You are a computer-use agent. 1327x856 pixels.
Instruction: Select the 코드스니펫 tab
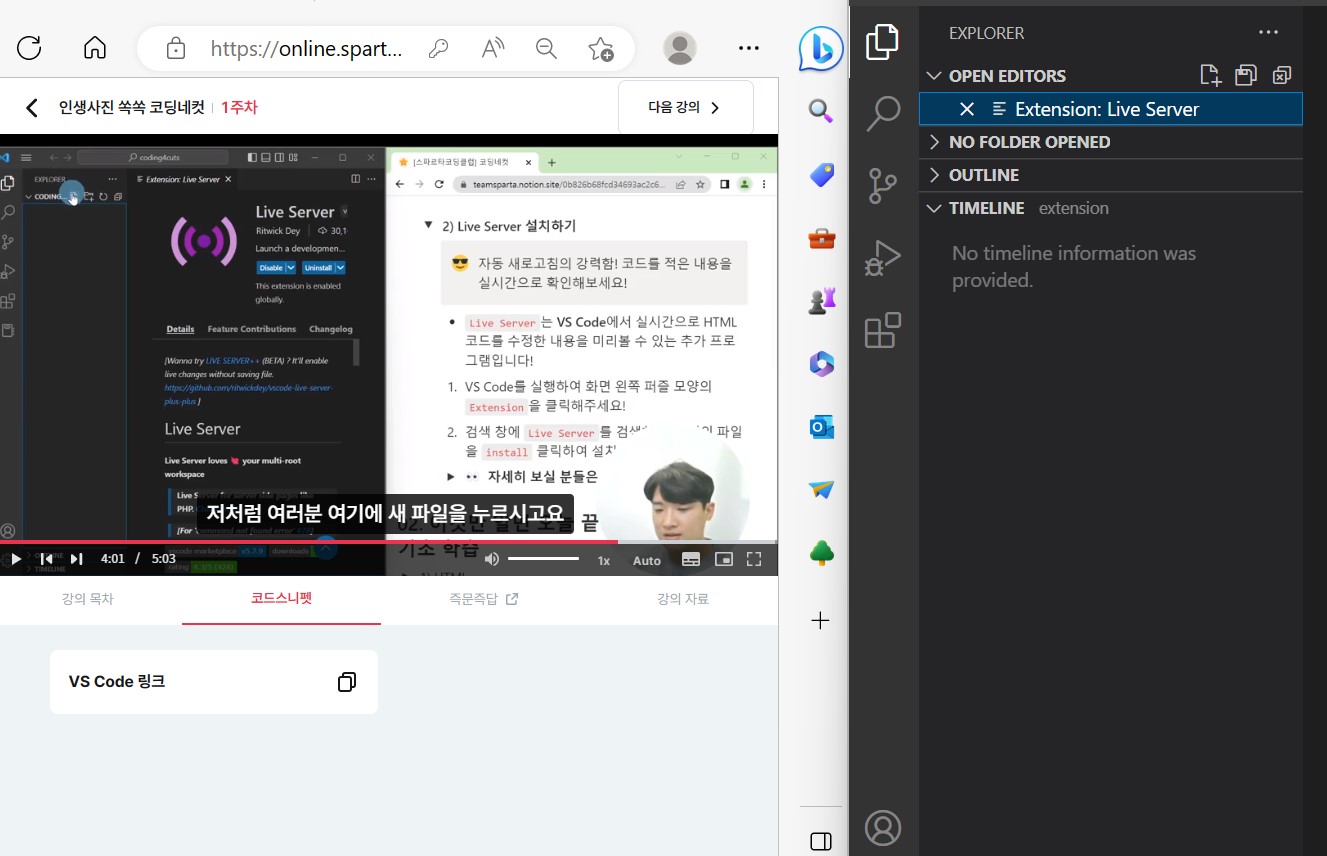click(x=281, y=599)
